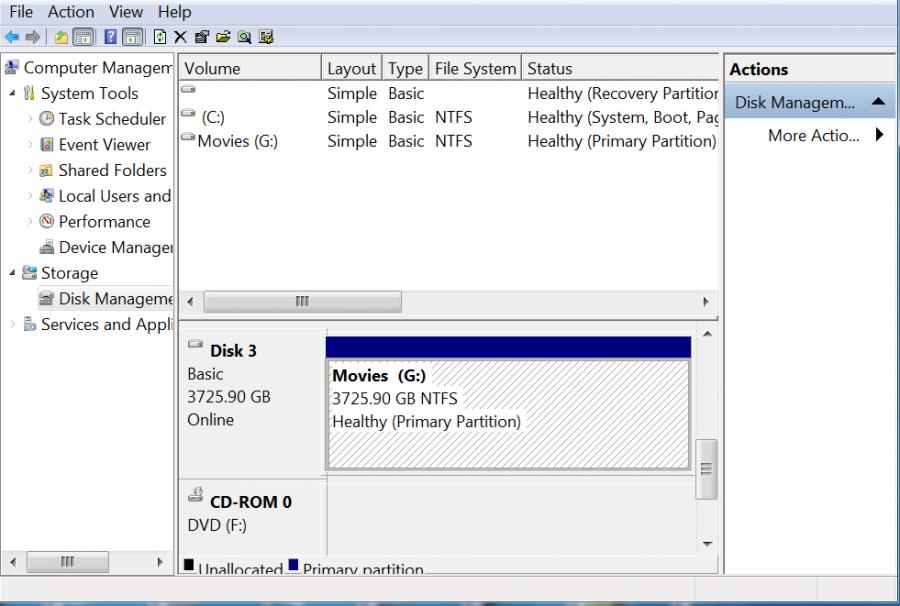The image size is (900, 606).
Task: Click the drive icon of (C:) volume
Action: click(188, 113)
